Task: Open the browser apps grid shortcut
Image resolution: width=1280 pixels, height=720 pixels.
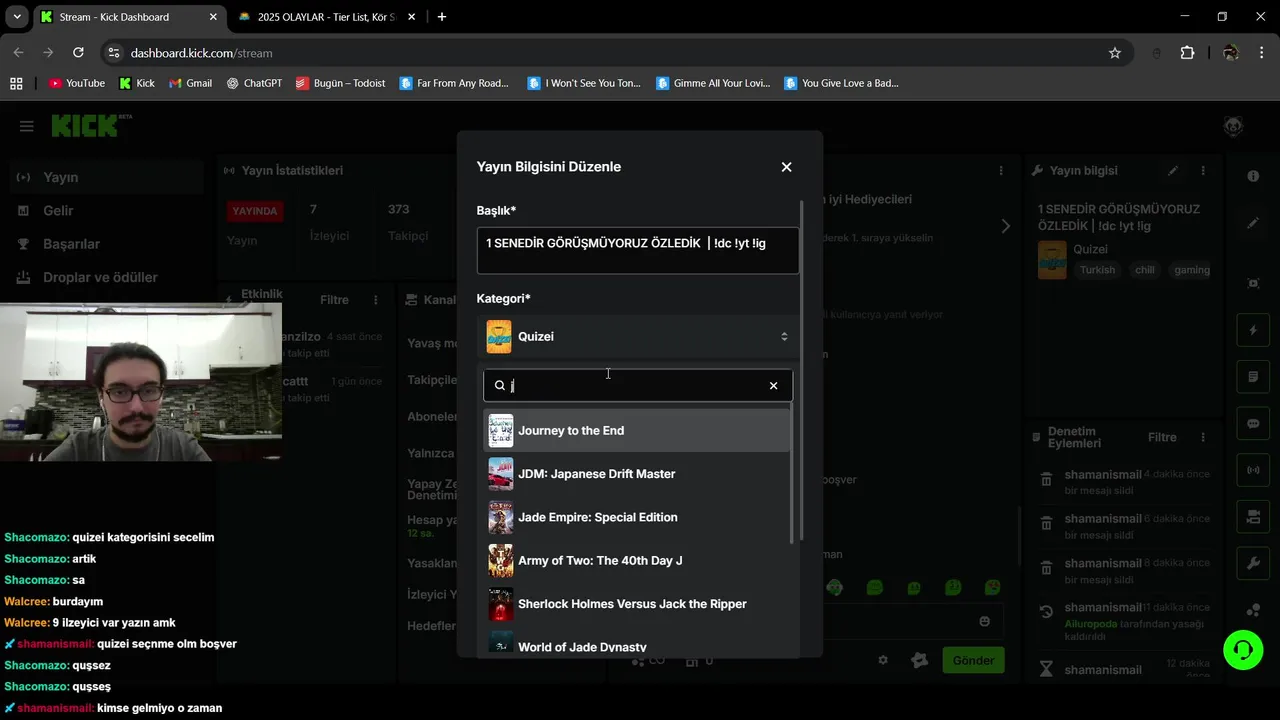Action: (16, 83)
